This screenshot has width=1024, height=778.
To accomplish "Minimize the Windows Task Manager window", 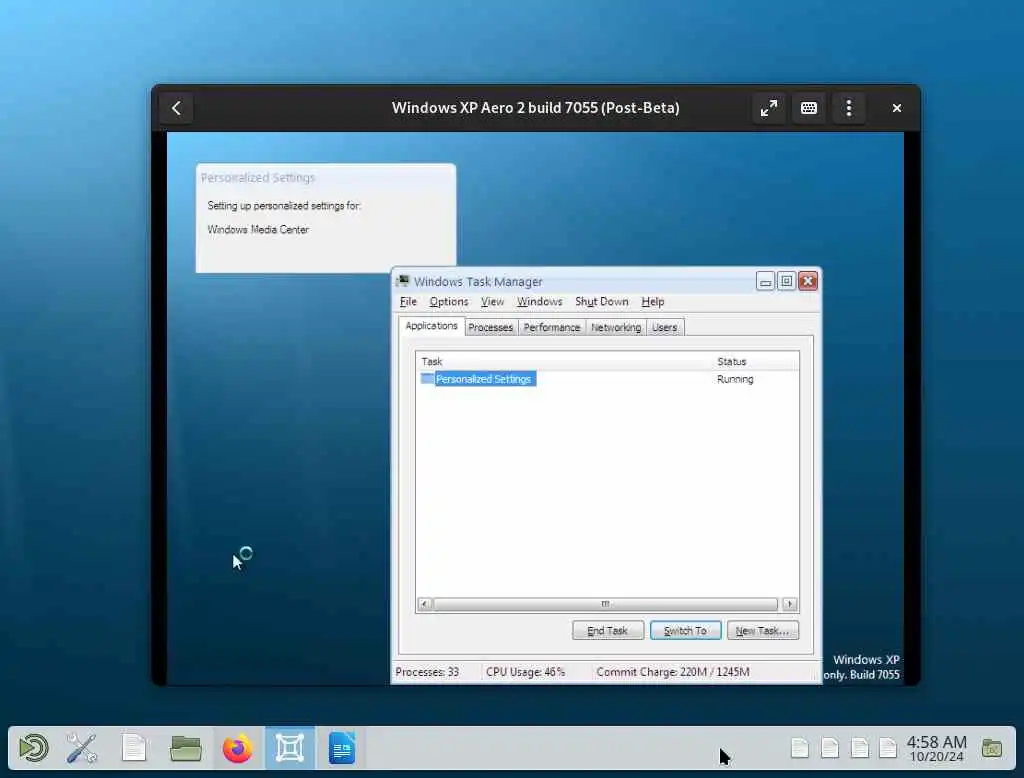I will click(x=765, y=282).
